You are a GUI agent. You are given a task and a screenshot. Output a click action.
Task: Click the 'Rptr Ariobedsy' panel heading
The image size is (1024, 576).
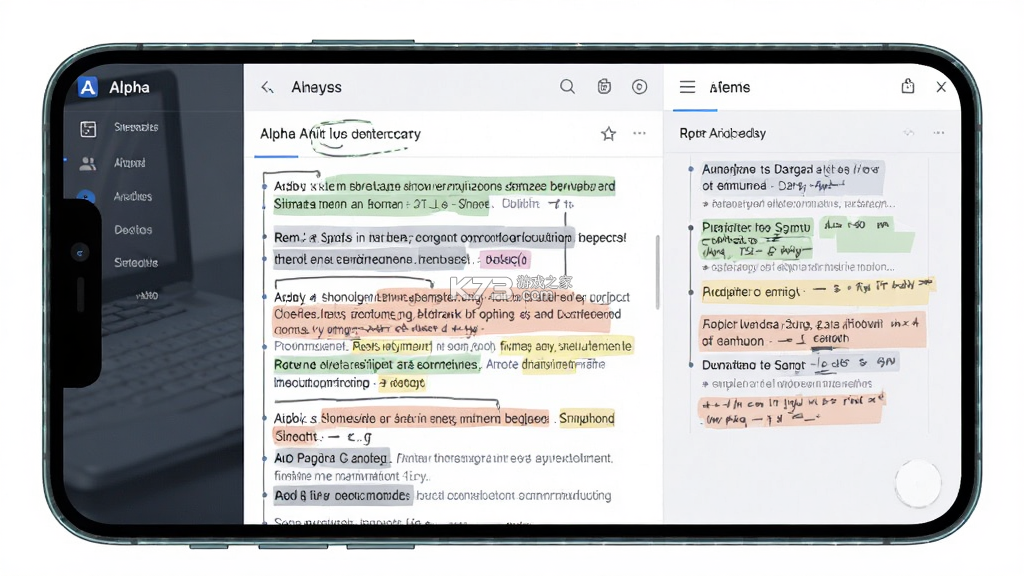point(722,133)
